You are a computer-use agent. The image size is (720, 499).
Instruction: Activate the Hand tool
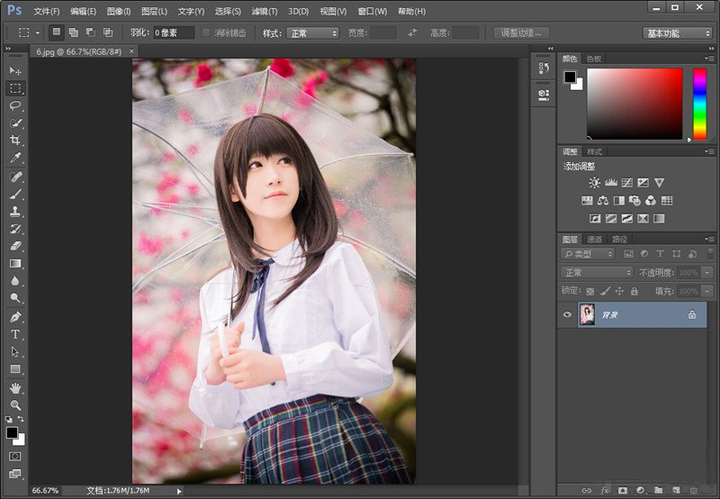click(x=15, y=388)
